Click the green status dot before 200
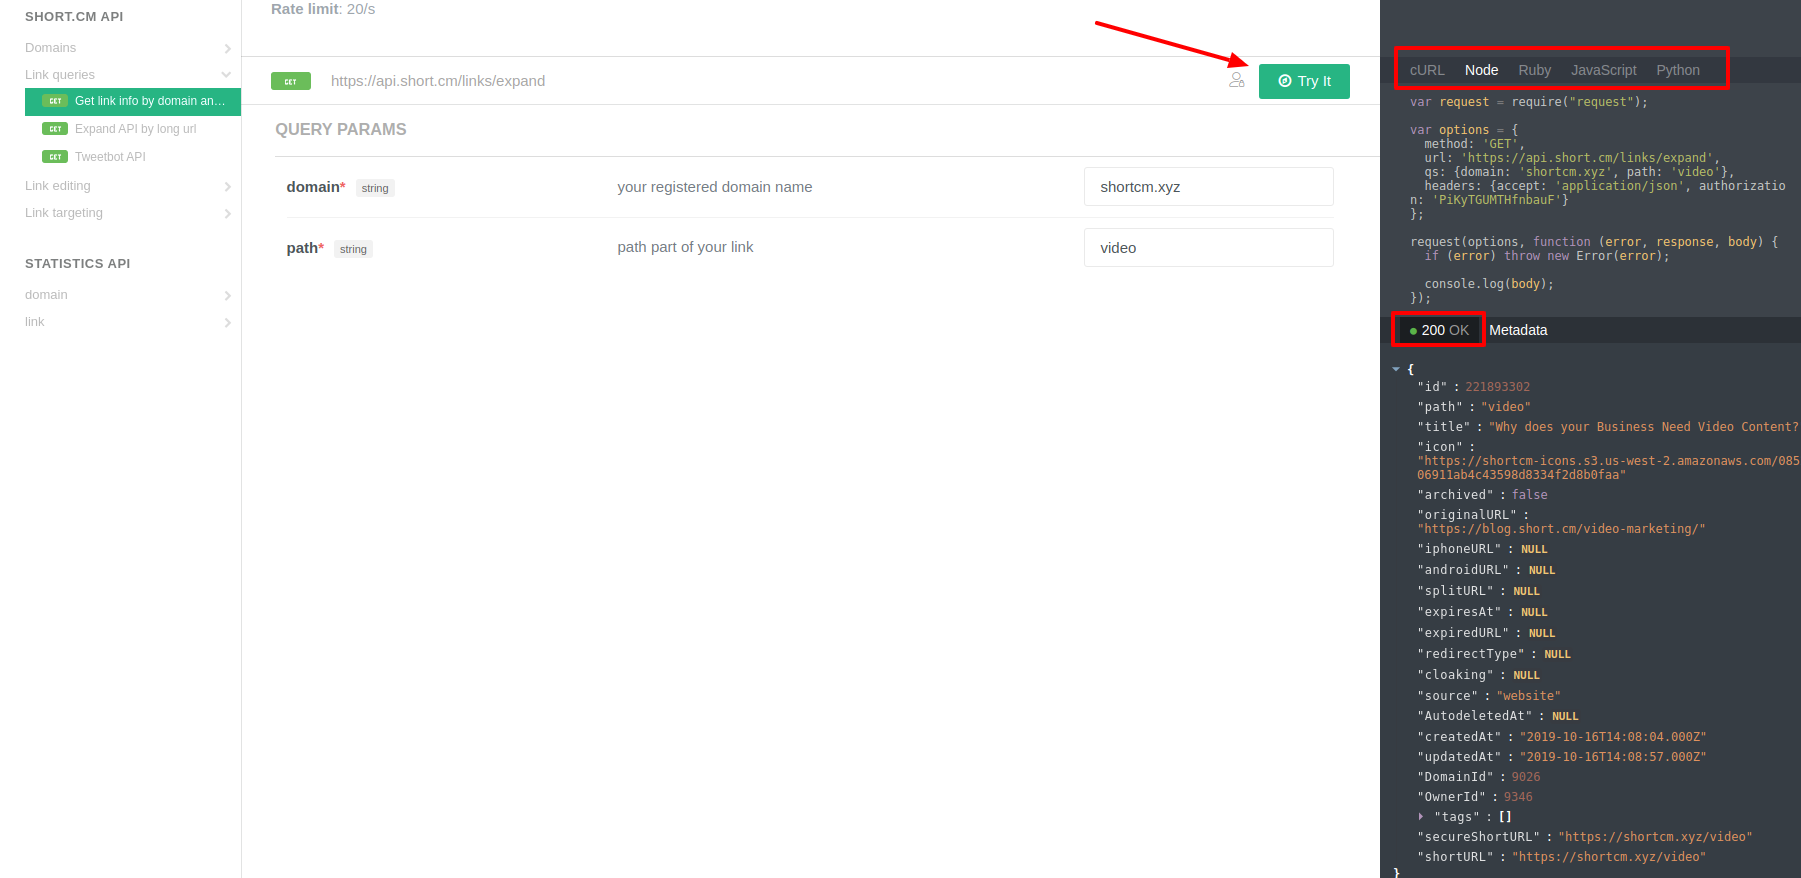This screenshot has height=878, width=1801. click(x=1413, y=331)
